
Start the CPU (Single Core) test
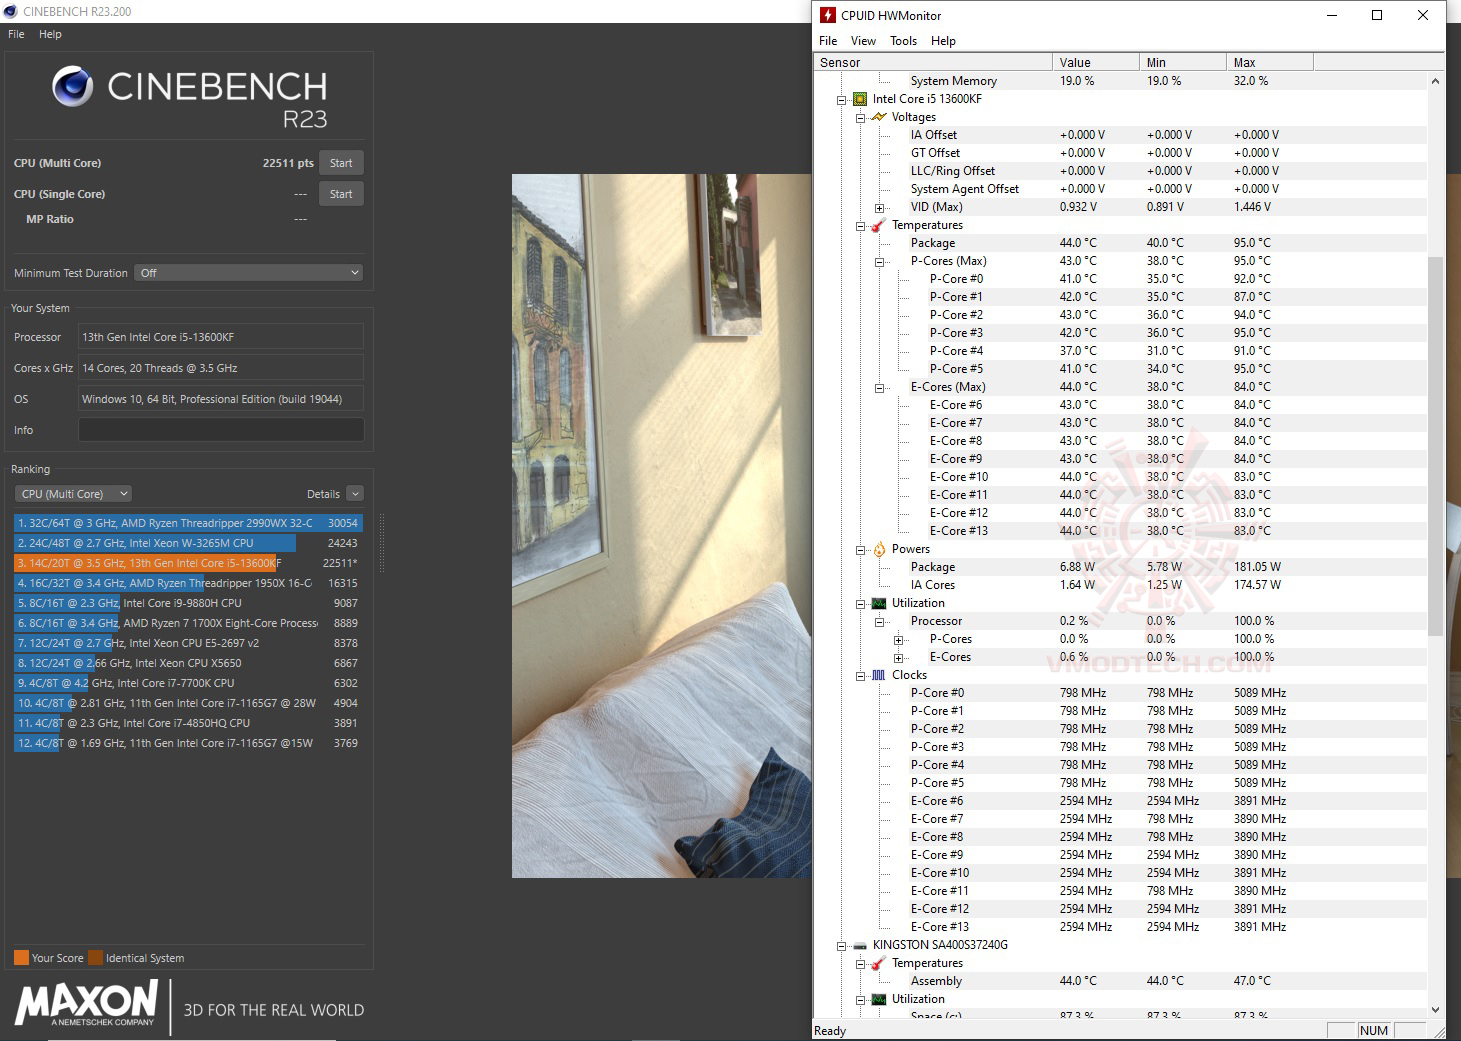[x=341, y=194]
